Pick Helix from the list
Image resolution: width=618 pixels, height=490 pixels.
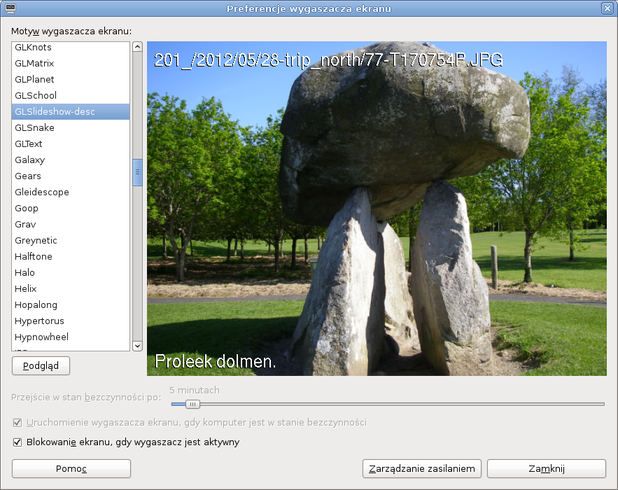tap(71, 289)
